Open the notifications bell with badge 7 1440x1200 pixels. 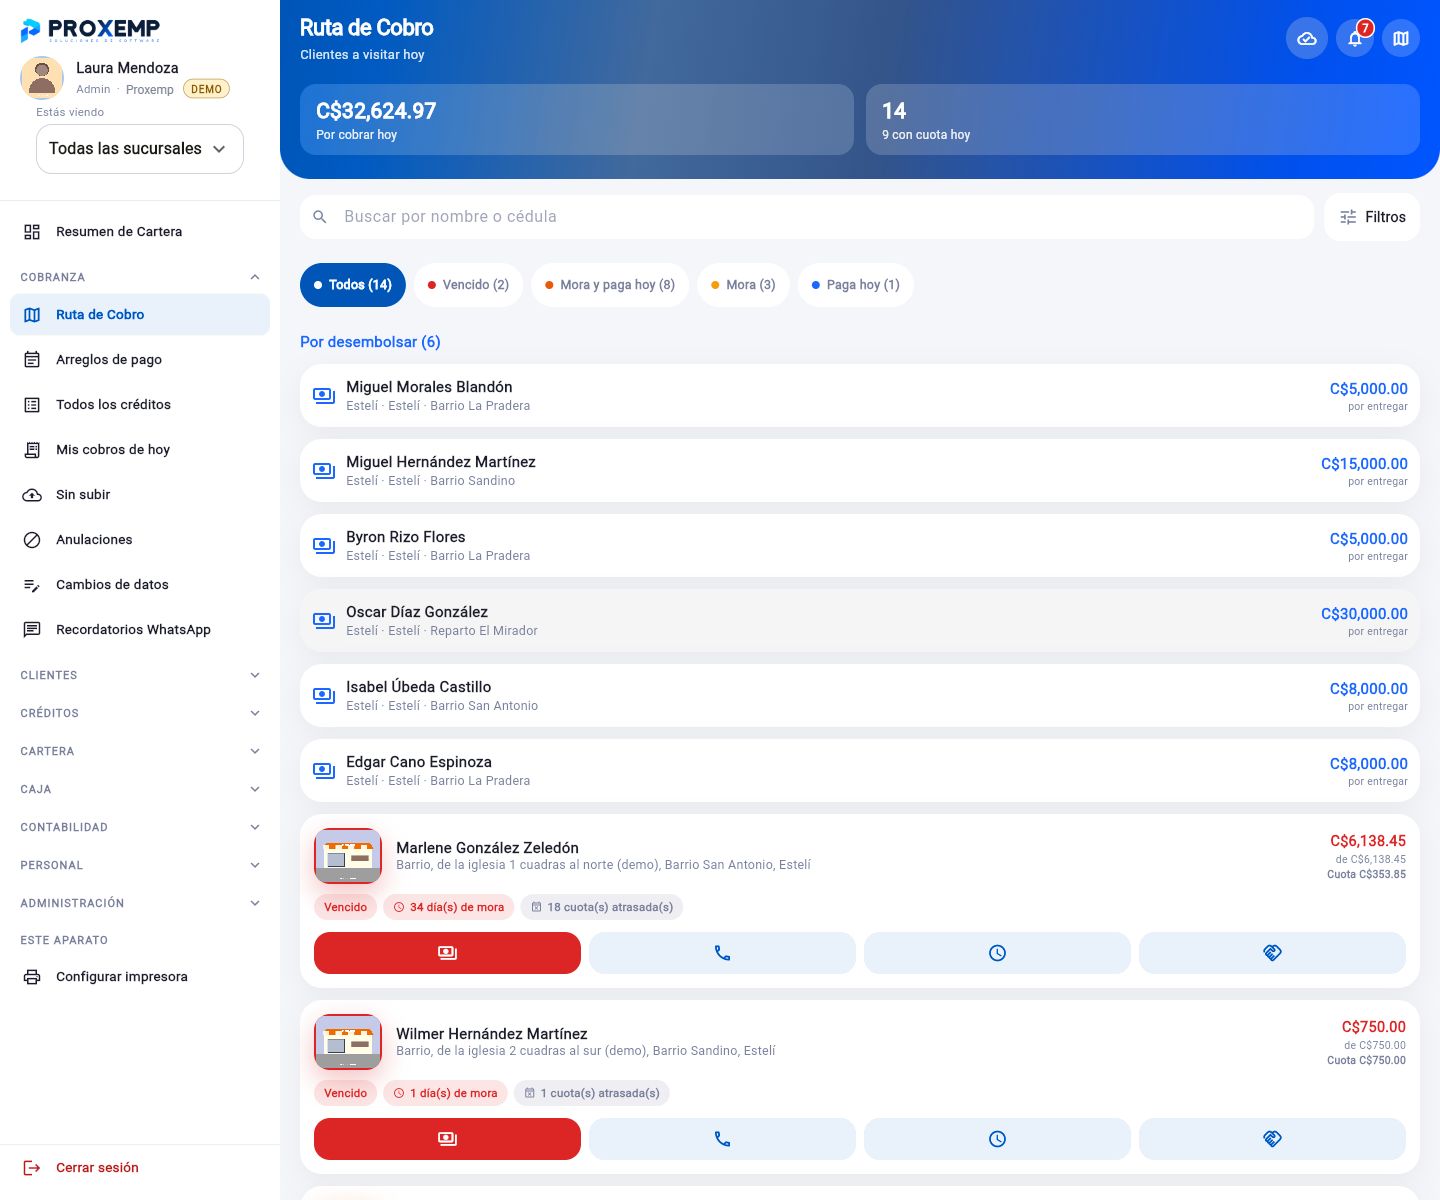pyautogui.click(x=1355, y=39)
